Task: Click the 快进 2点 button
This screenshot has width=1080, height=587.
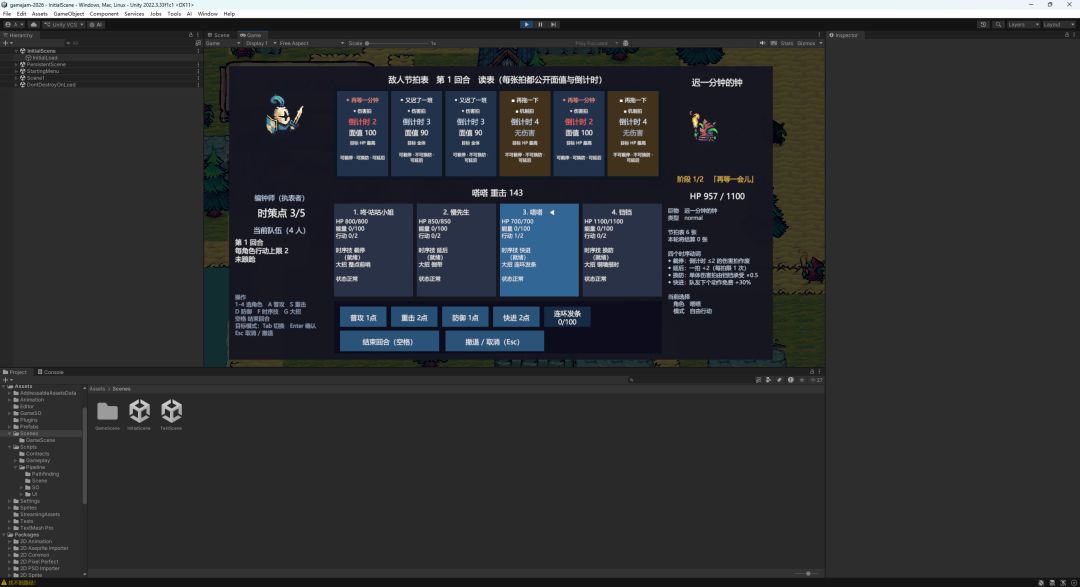Action: point(516,318)
